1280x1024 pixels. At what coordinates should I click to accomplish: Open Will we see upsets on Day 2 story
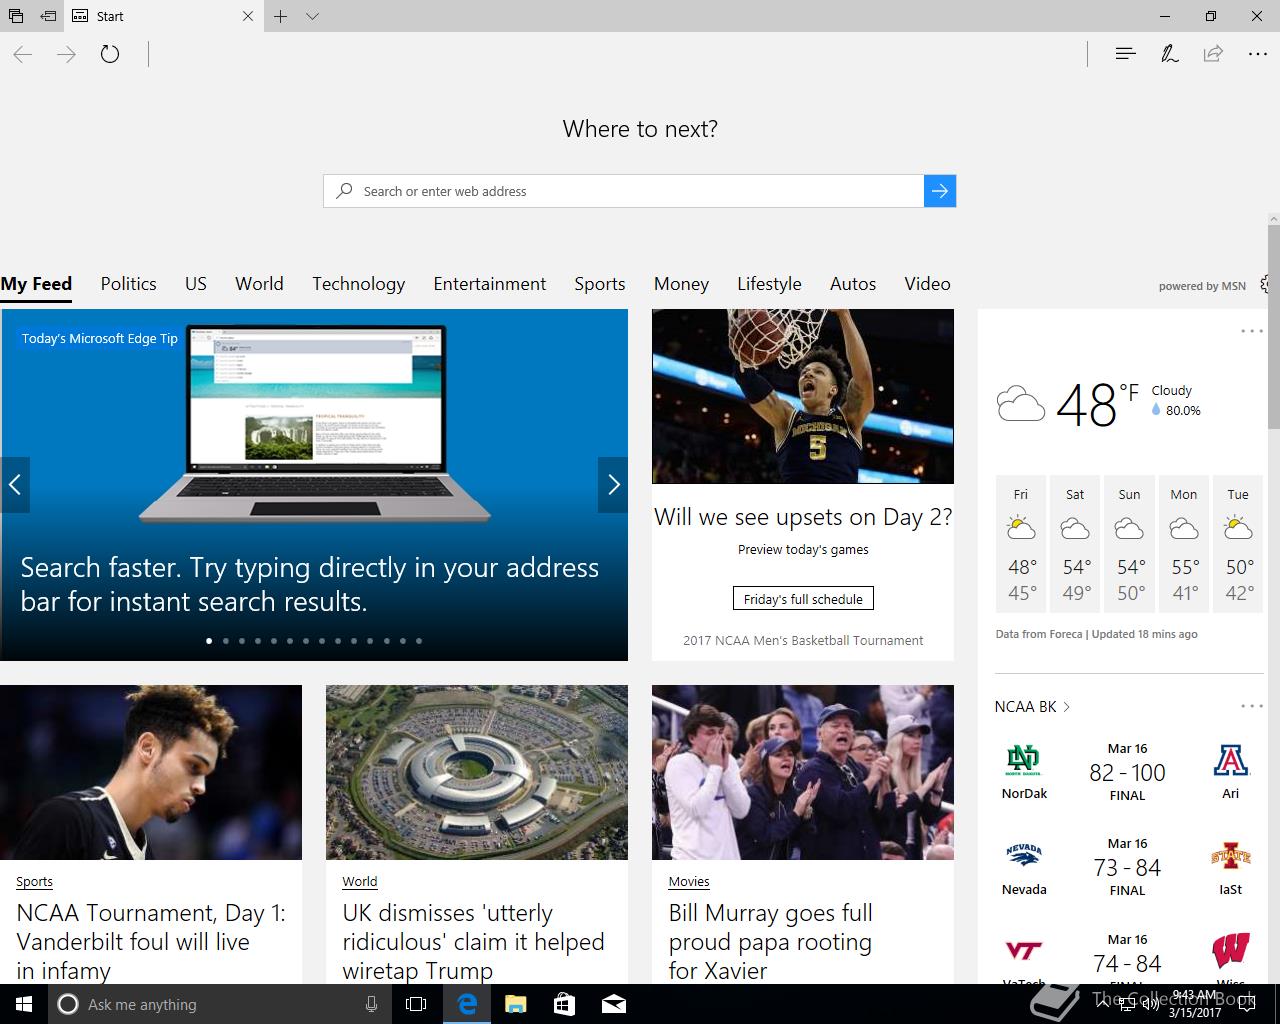pos(803,517)
